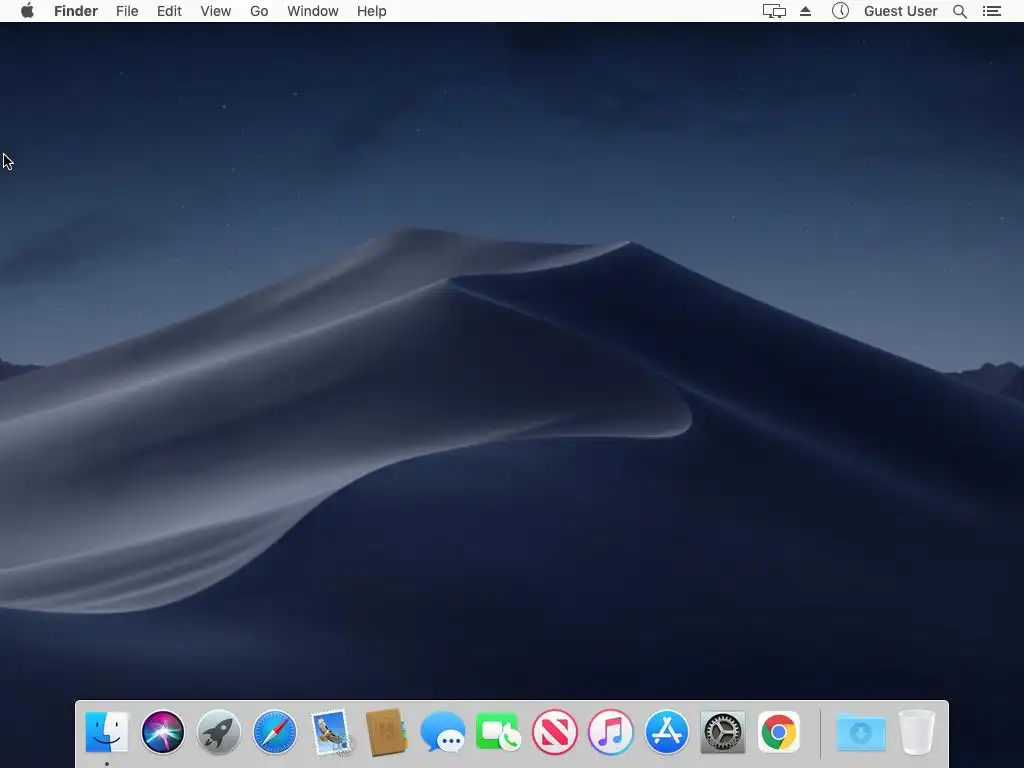Open the Finder menu in menu bar
The height and width of the screenshot is (768, 1024).
pyautogui.click(x=76, y=11)
